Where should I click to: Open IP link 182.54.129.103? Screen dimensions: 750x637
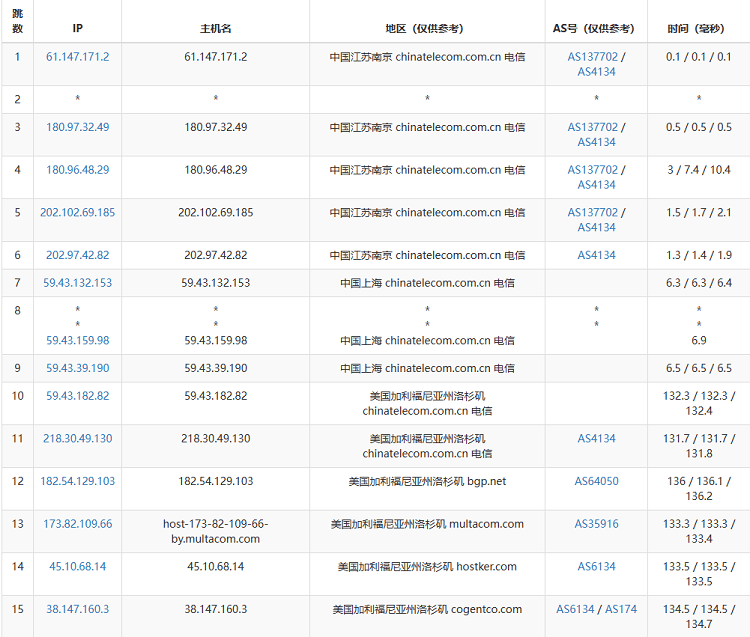(77, 481)
